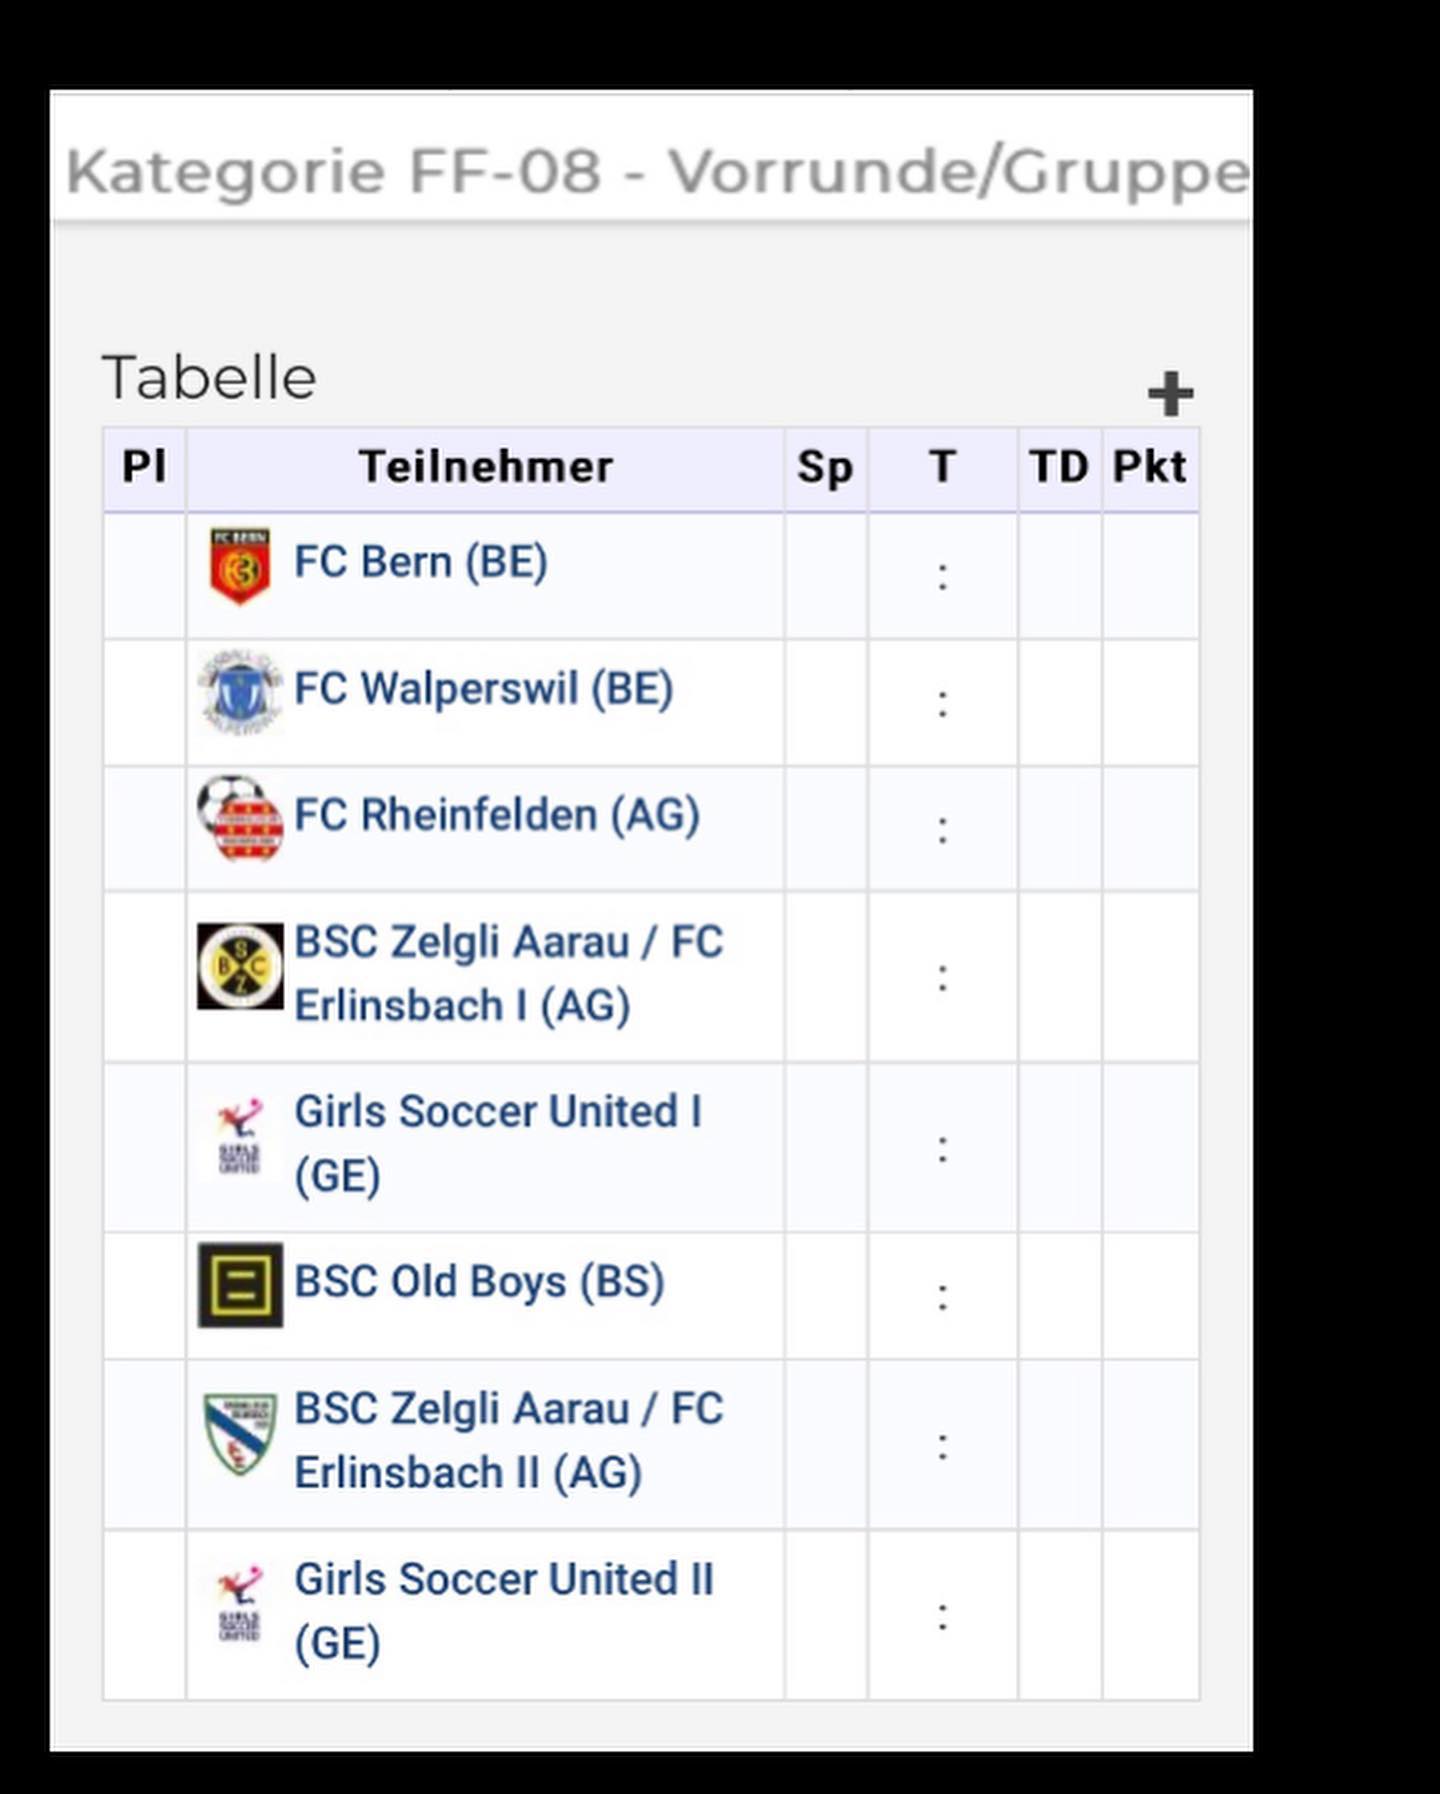
Task: Open the Girls Soccer United II (GE) link
Action: [504, 1611]
